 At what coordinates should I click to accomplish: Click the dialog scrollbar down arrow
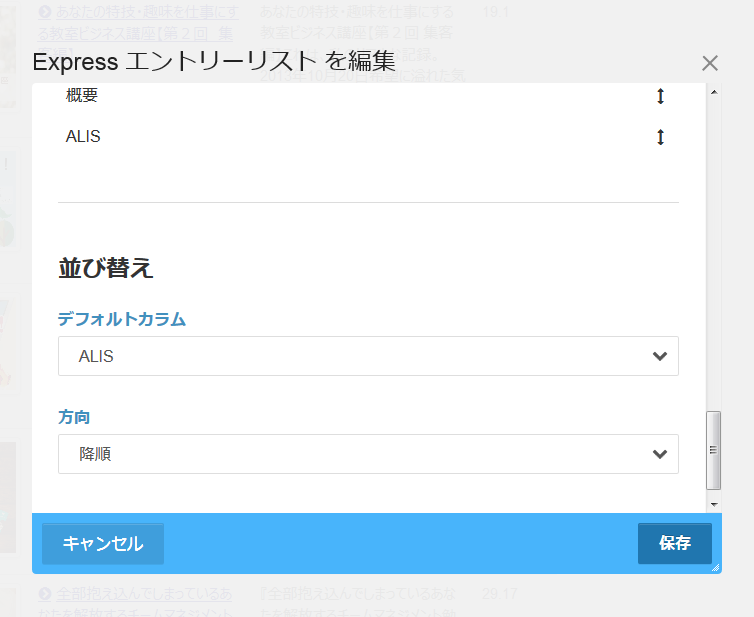tap(714, 503)
